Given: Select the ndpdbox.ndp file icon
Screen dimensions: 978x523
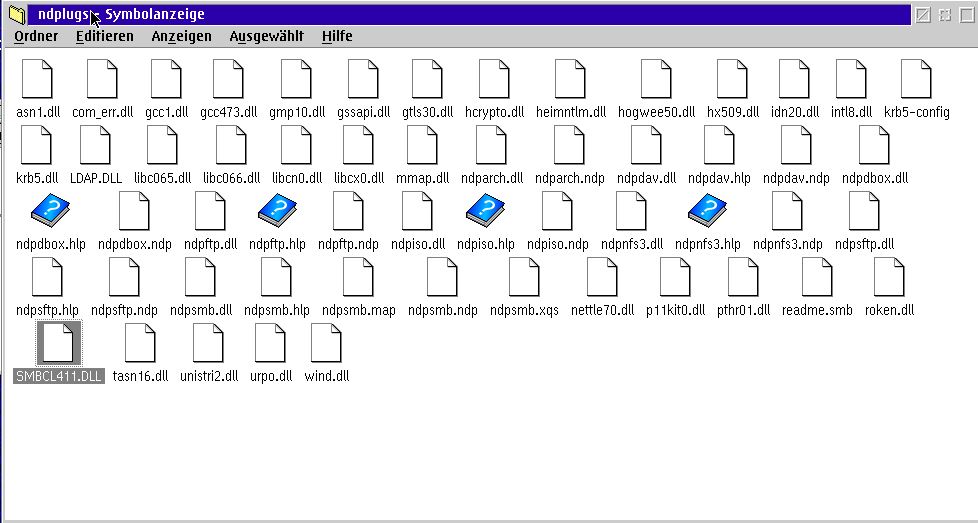Looking at the screenshot, I should (x=134, y=211).
